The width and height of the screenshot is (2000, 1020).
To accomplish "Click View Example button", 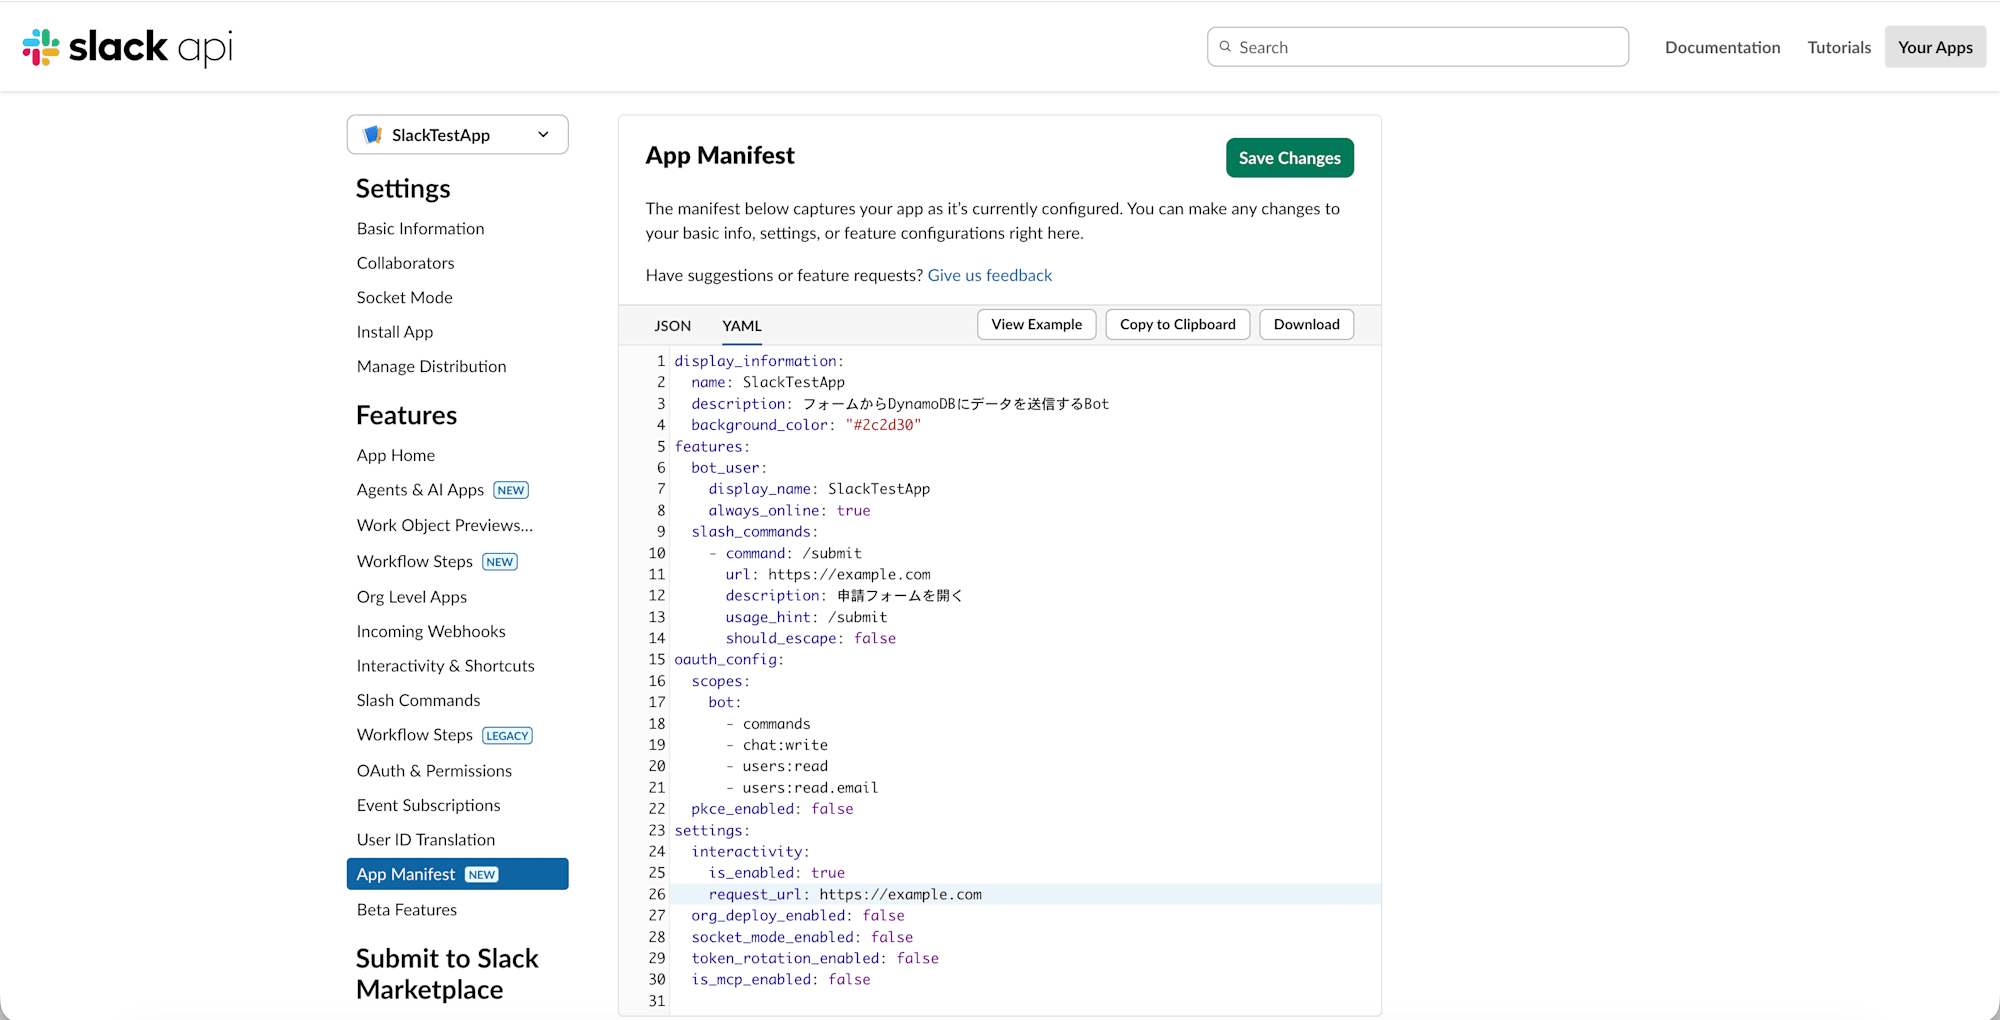I will [1036, 325].
